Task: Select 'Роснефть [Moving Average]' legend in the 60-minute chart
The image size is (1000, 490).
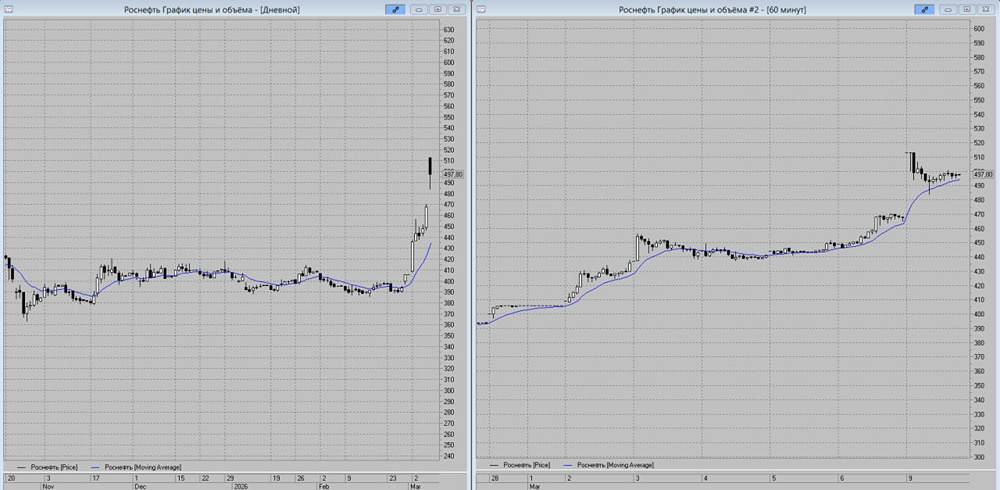Action: click(610, 465)
